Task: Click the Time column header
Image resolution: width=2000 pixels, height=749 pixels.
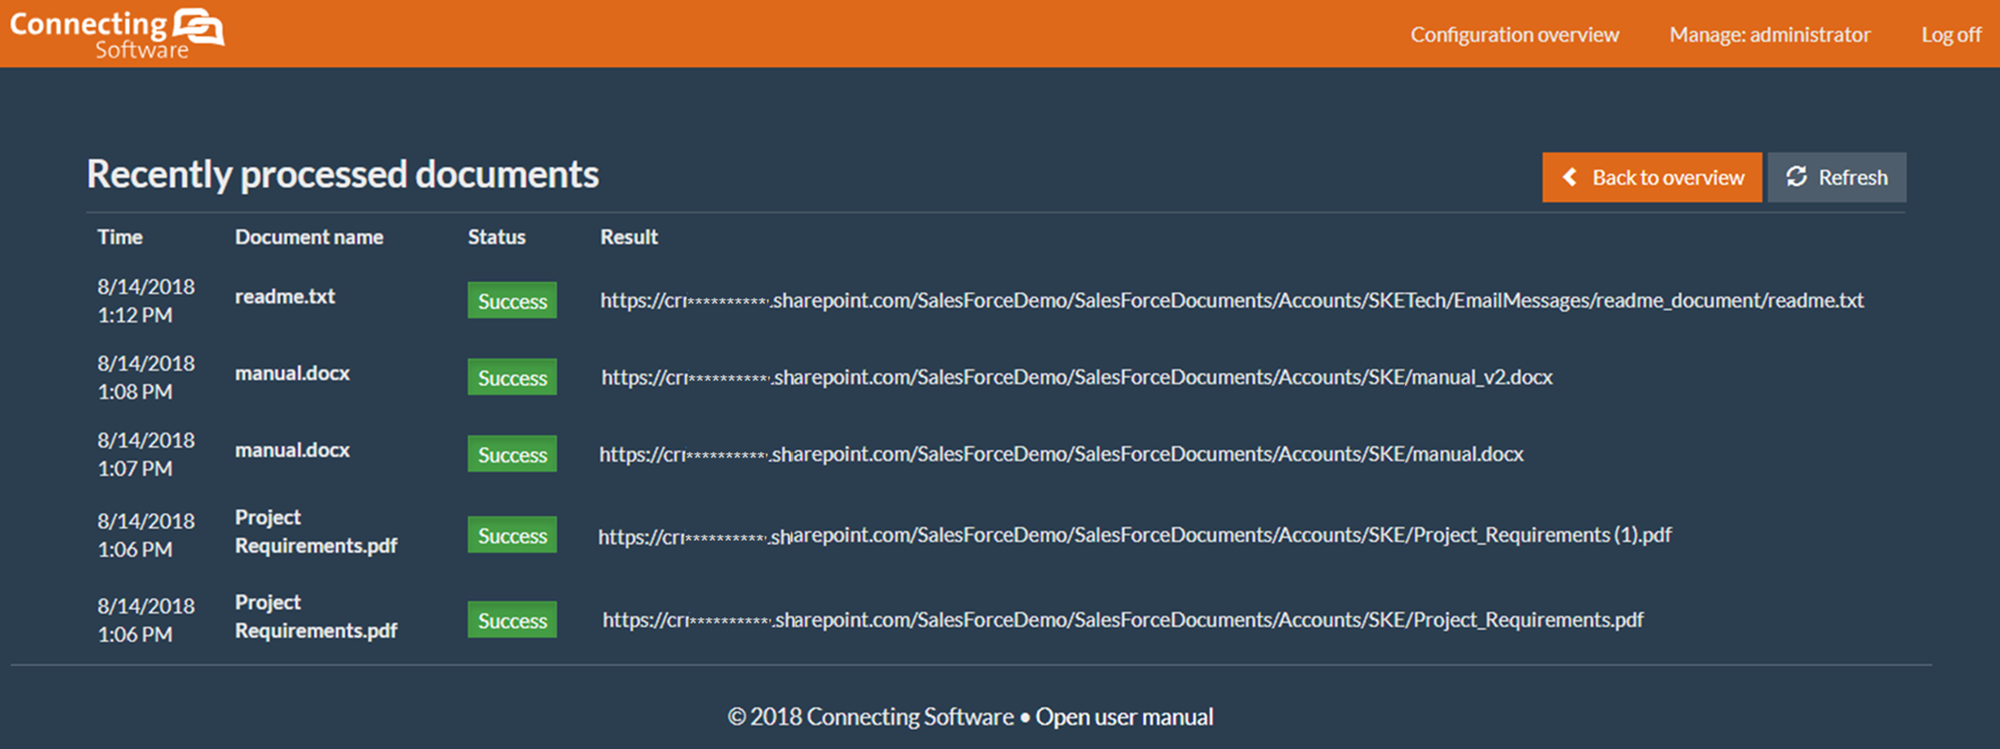Action: point(120,237)
